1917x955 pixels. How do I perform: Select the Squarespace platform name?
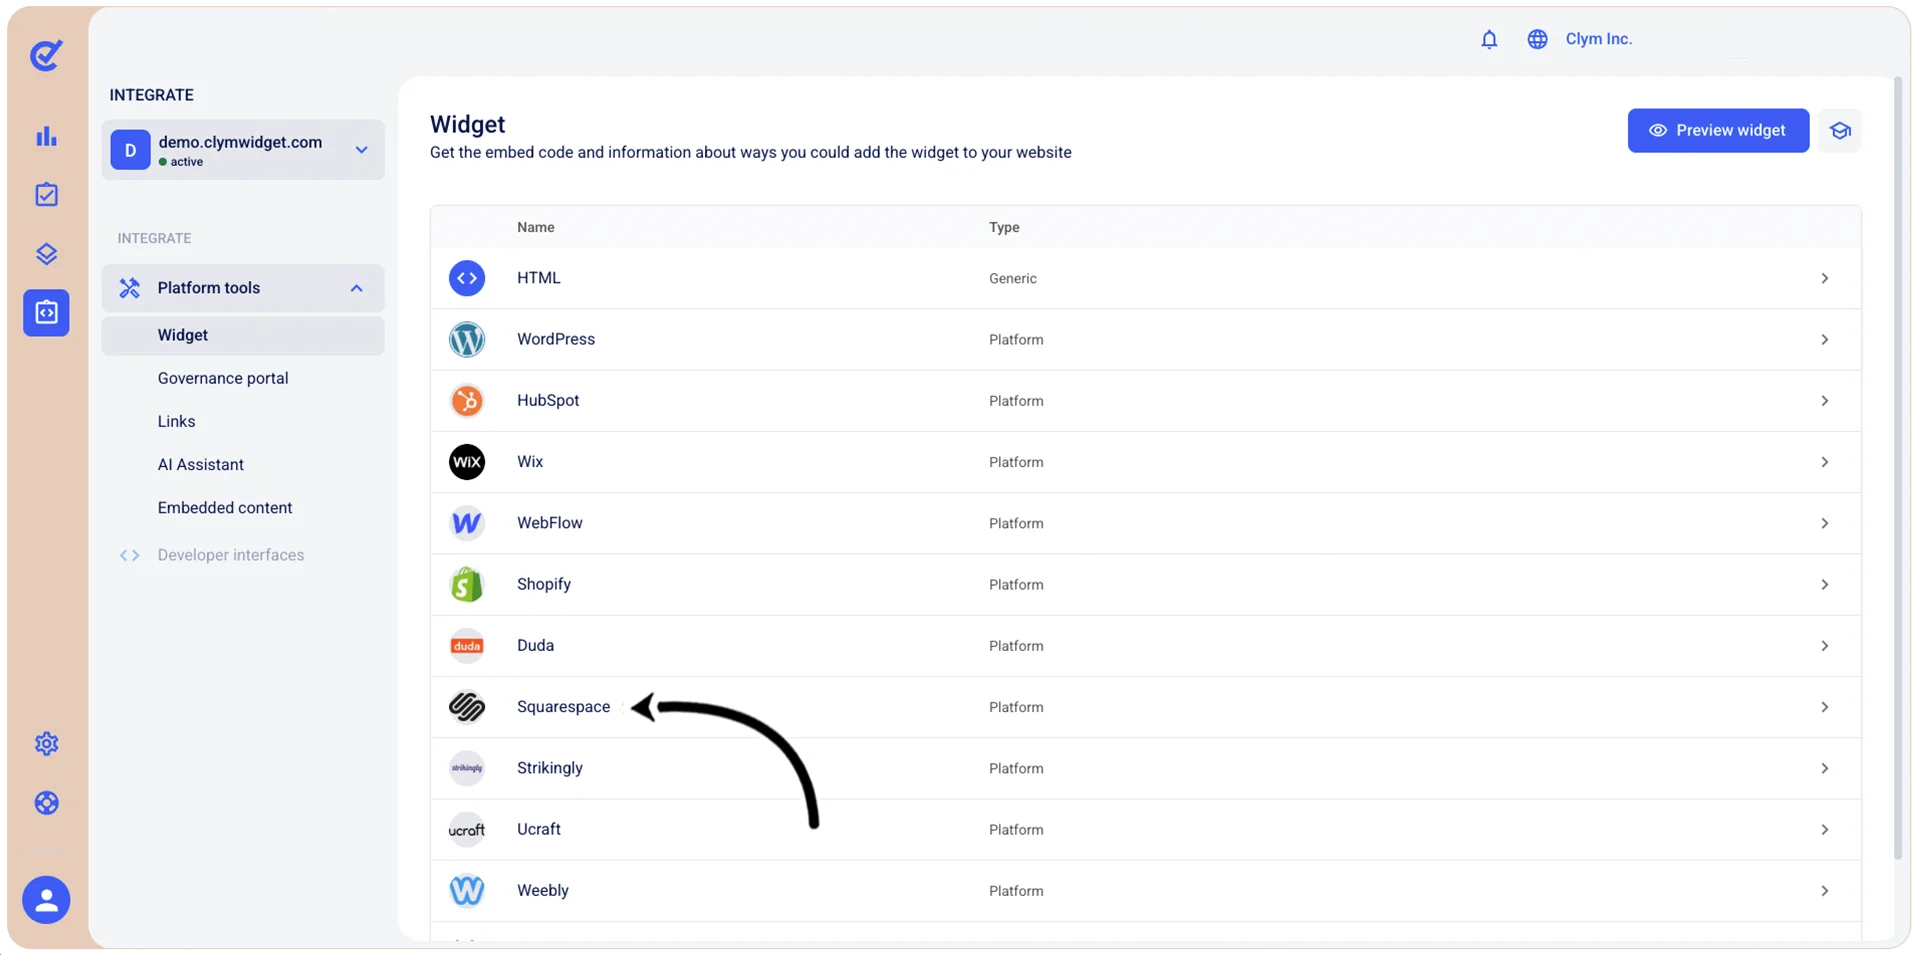pyautogui.click(x=563, y=707)
